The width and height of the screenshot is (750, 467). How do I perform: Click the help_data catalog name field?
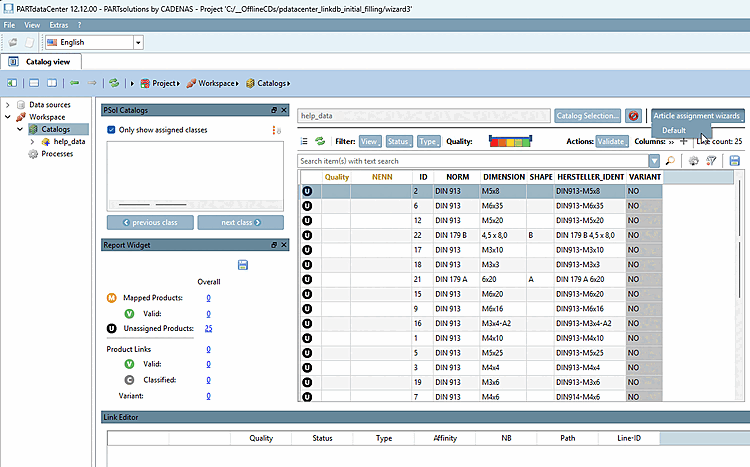point(423,116)
